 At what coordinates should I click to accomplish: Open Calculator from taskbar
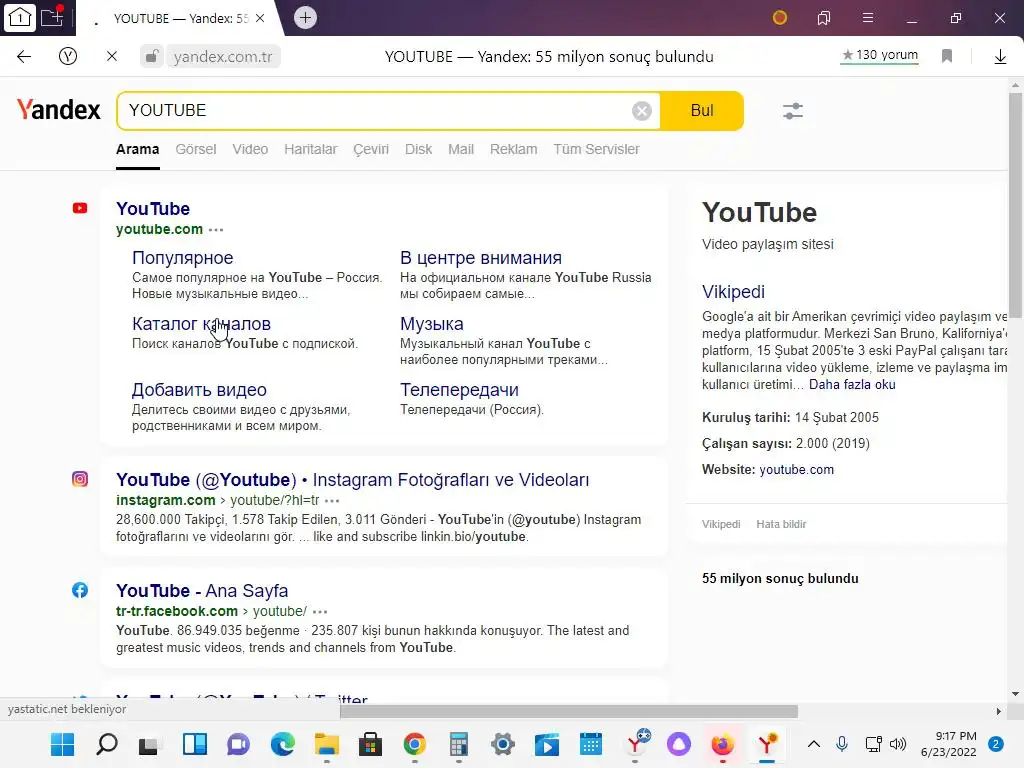point(458,744)
